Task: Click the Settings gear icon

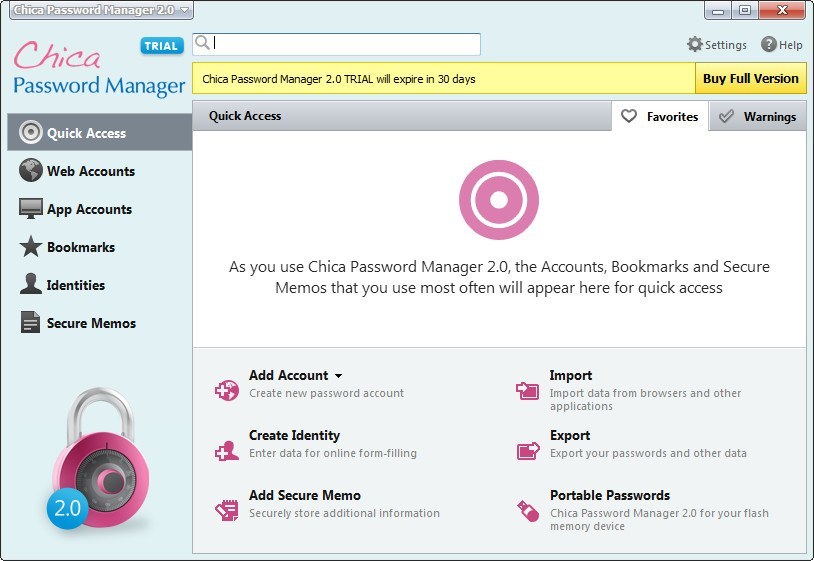Action: pyautogui.click(x=695, y=45)
